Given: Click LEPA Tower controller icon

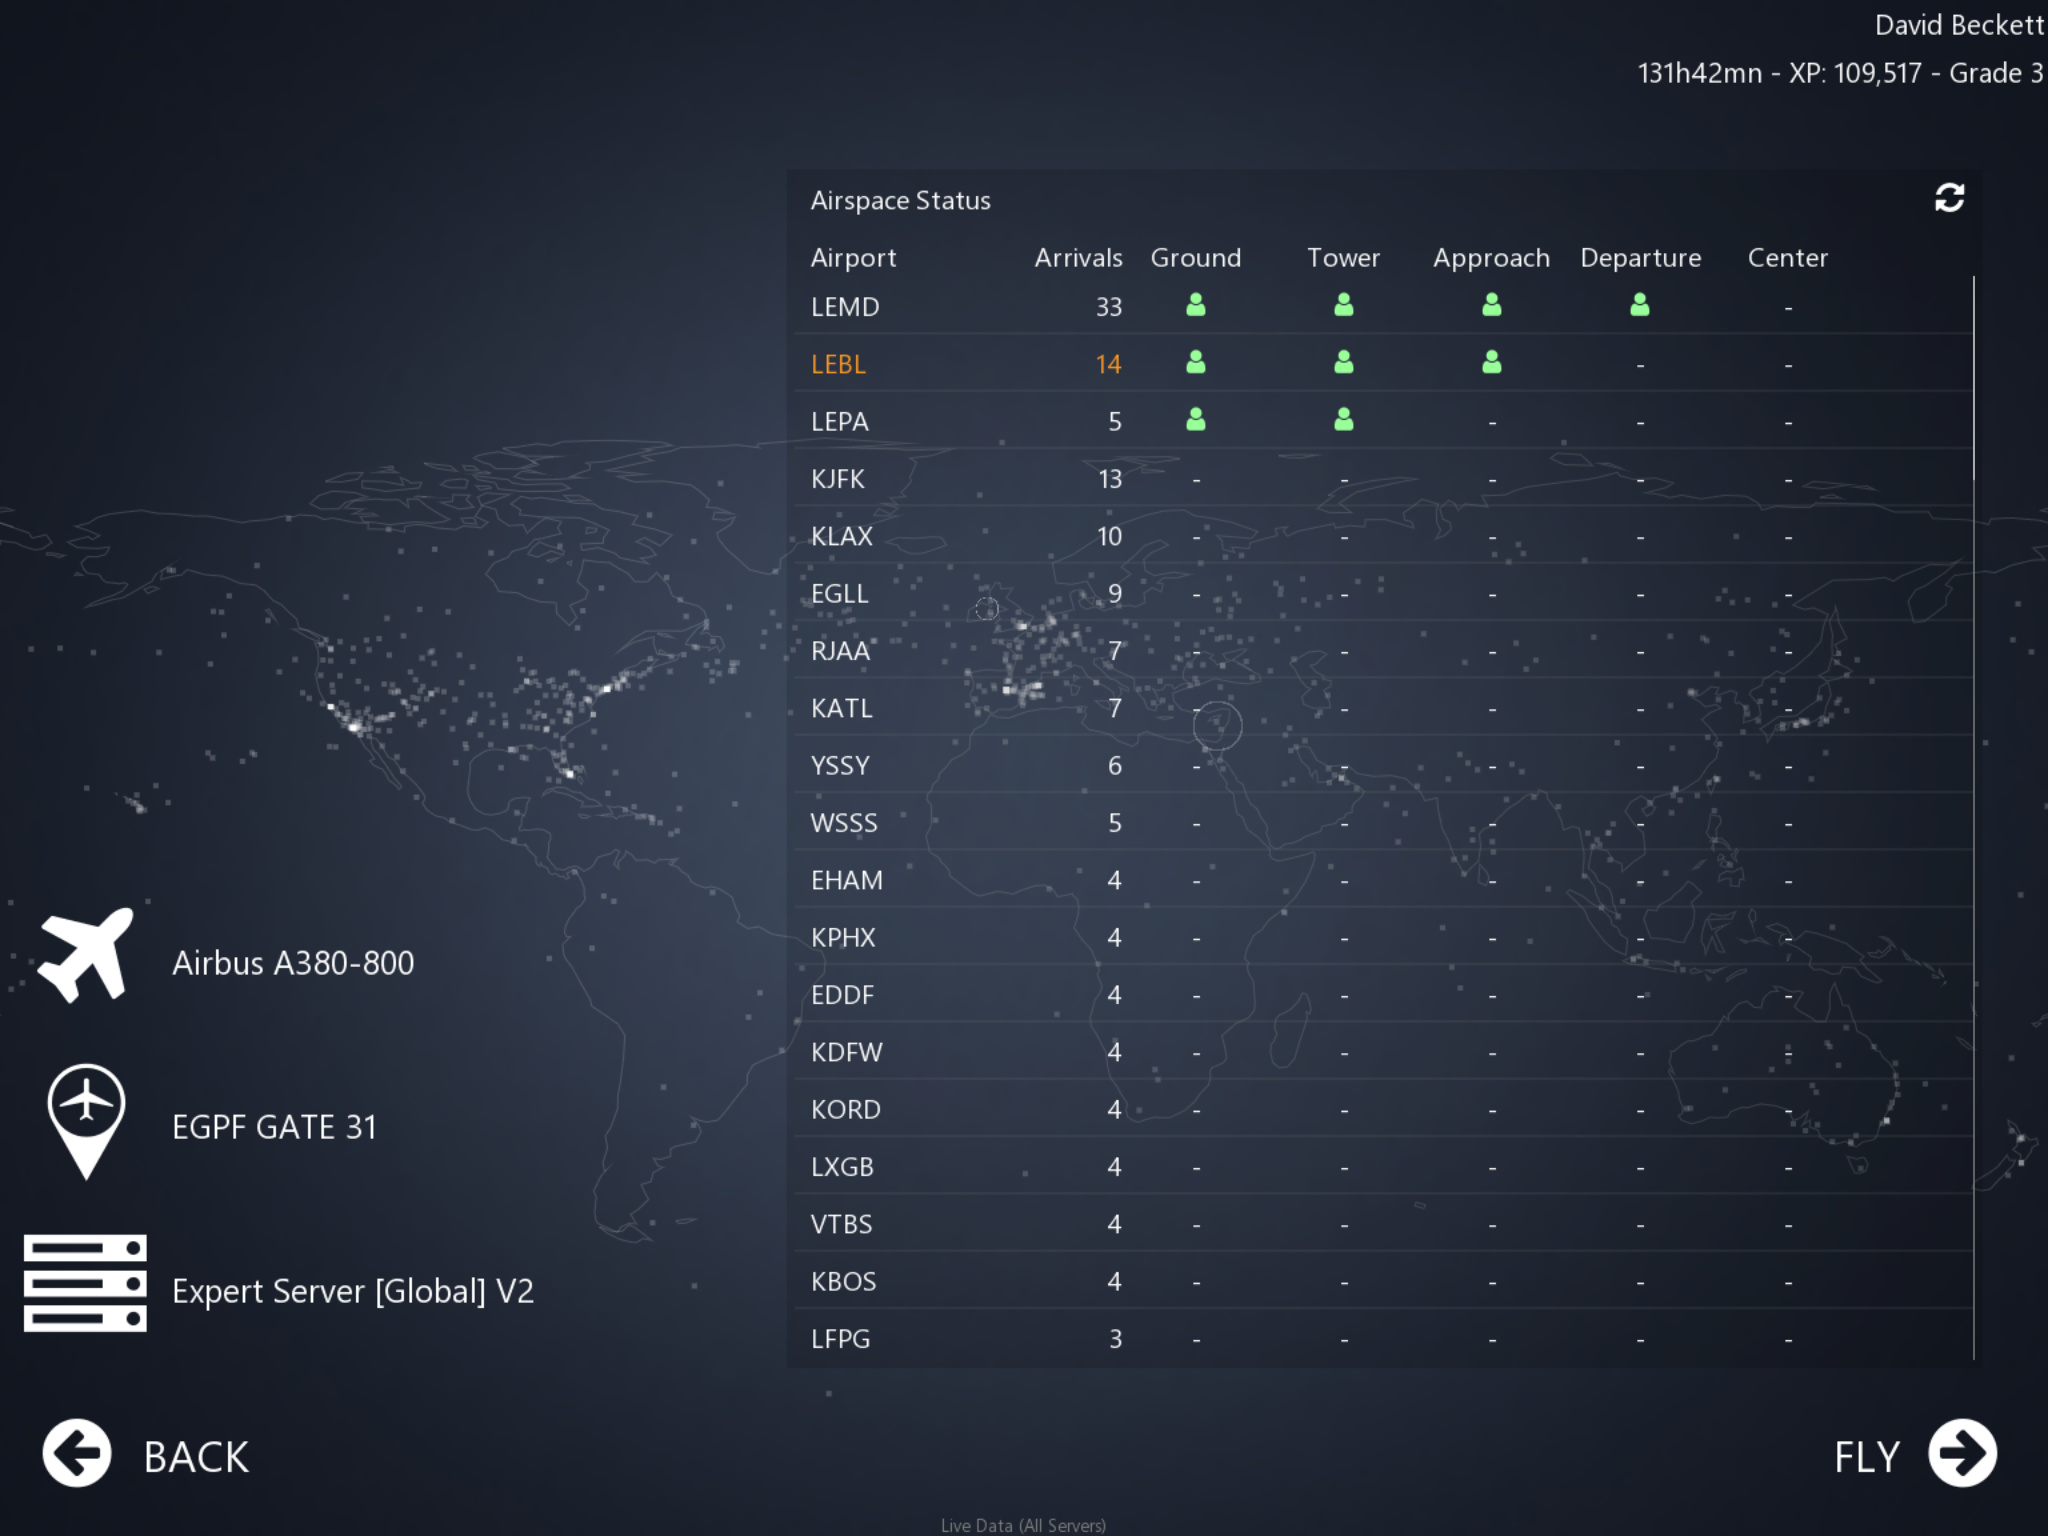Looking at the screenshot, I should [1343, 420].
